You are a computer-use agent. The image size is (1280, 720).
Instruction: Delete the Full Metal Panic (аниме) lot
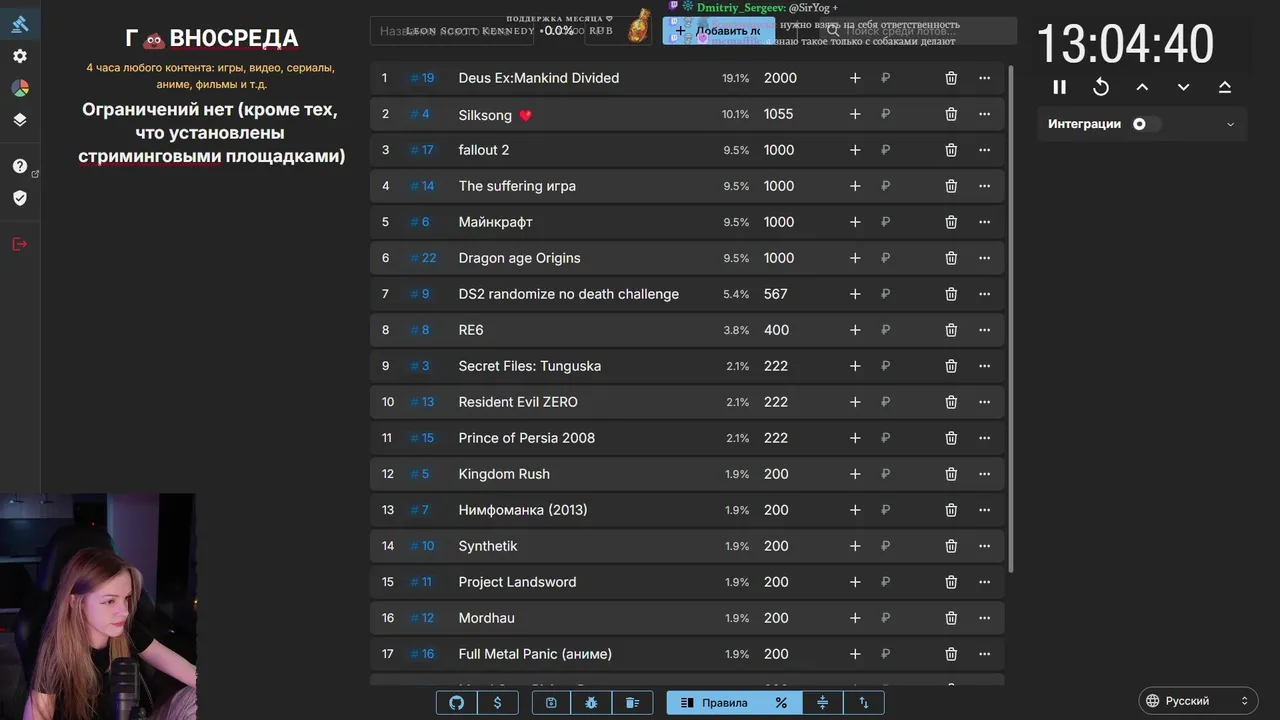951,654
